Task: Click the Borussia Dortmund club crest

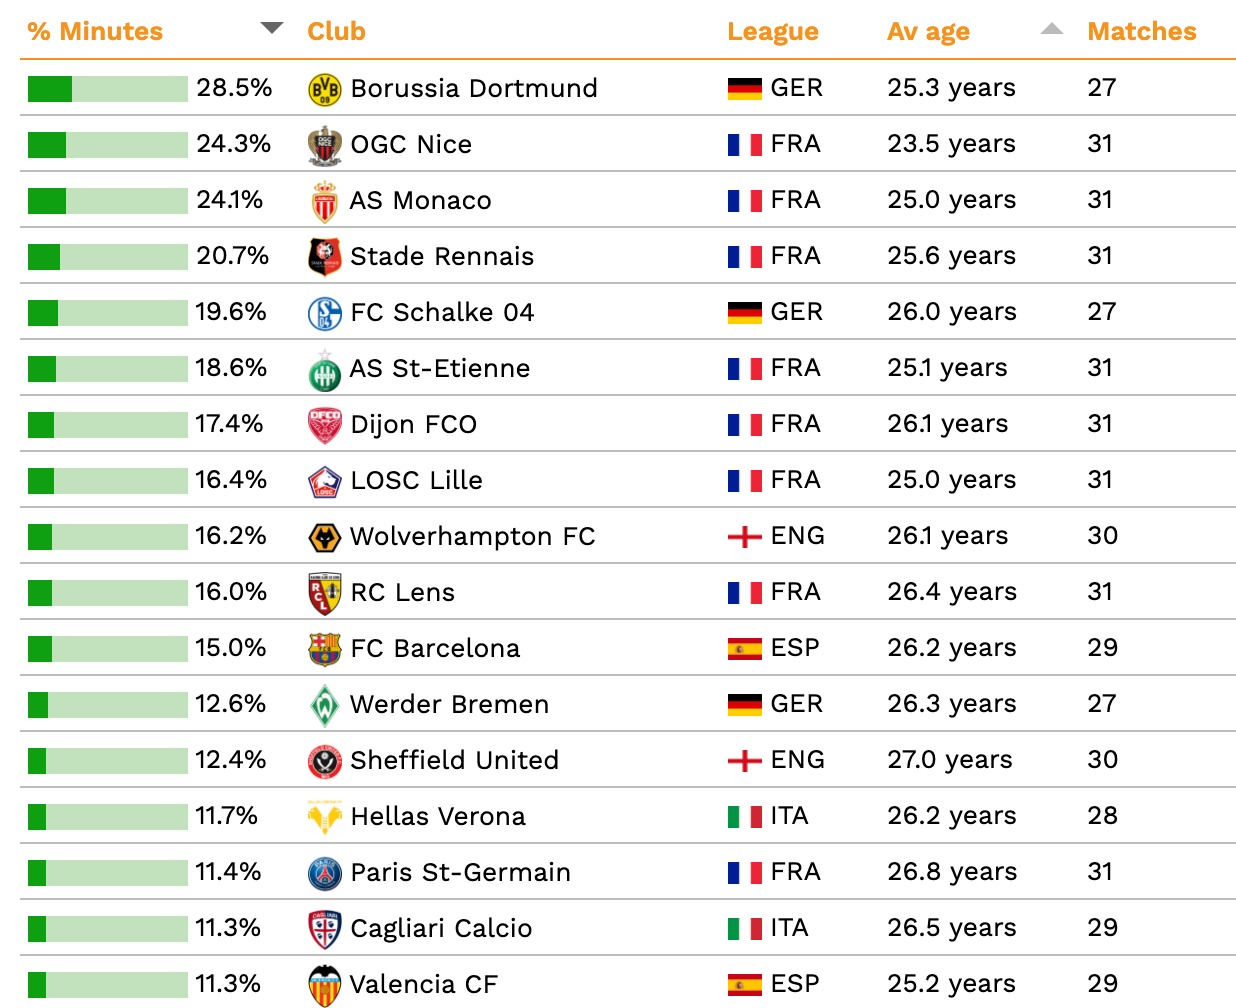Action: 324,89
